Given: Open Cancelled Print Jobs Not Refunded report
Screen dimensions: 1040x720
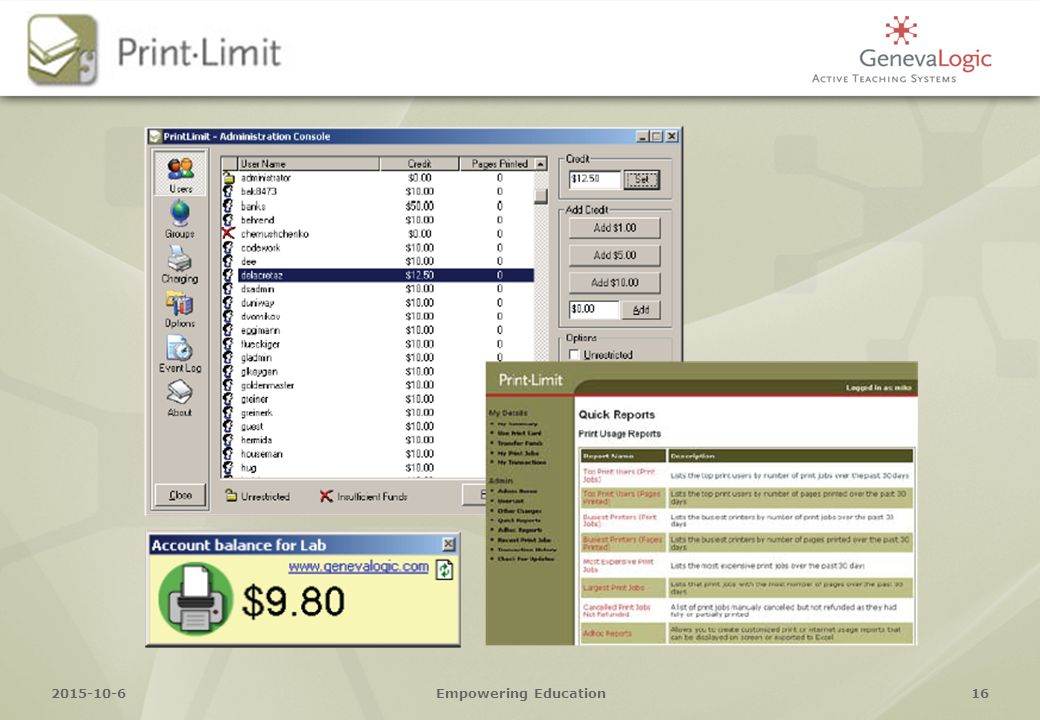Looking at the screenshot, I should (616, 610).
